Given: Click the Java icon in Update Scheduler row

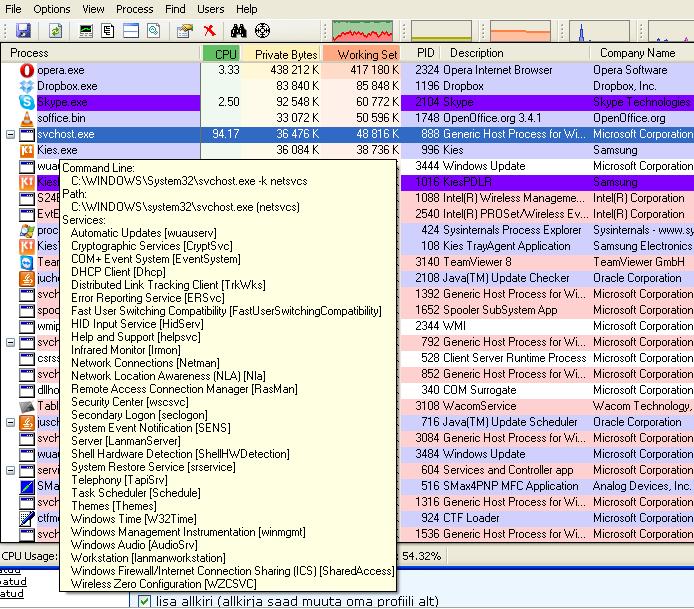Looking at the screenshot, I should [27, 422].
